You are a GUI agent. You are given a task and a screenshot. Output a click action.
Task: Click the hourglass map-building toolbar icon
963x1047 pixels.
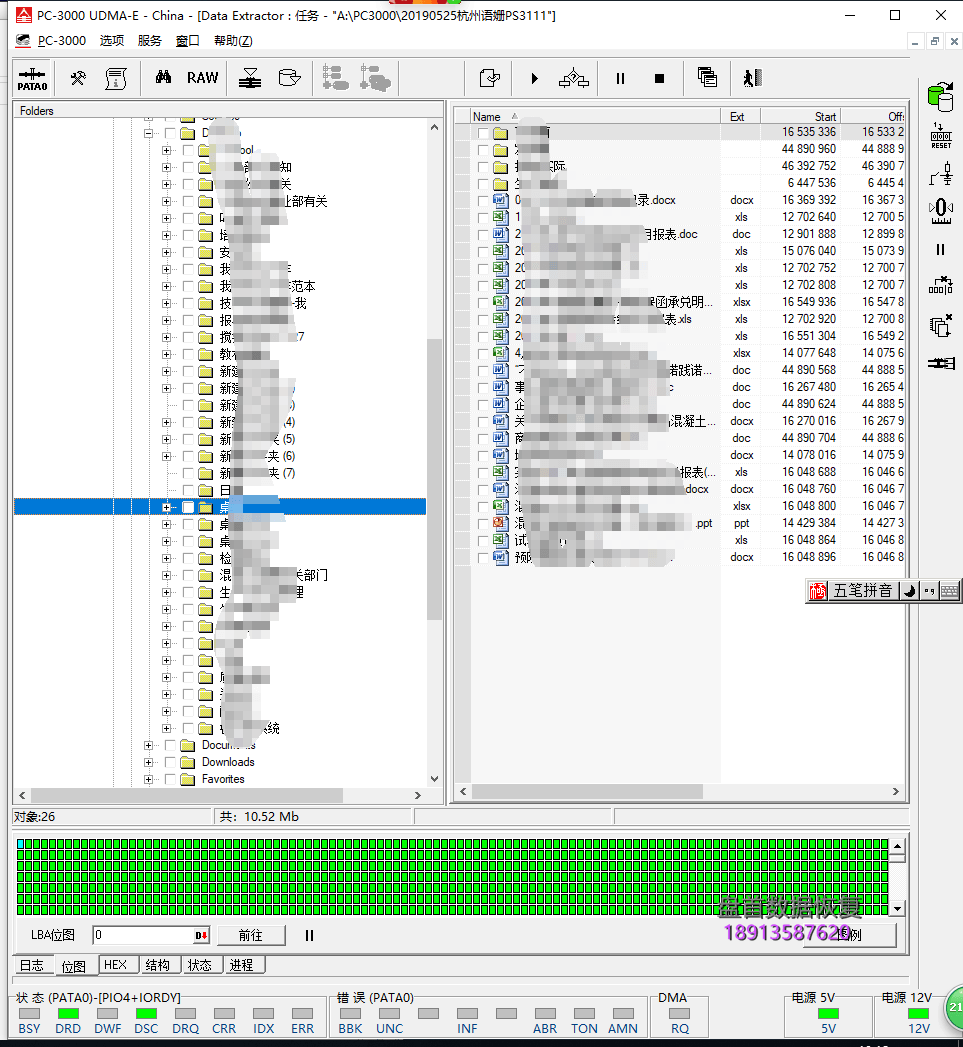point(250,78)
